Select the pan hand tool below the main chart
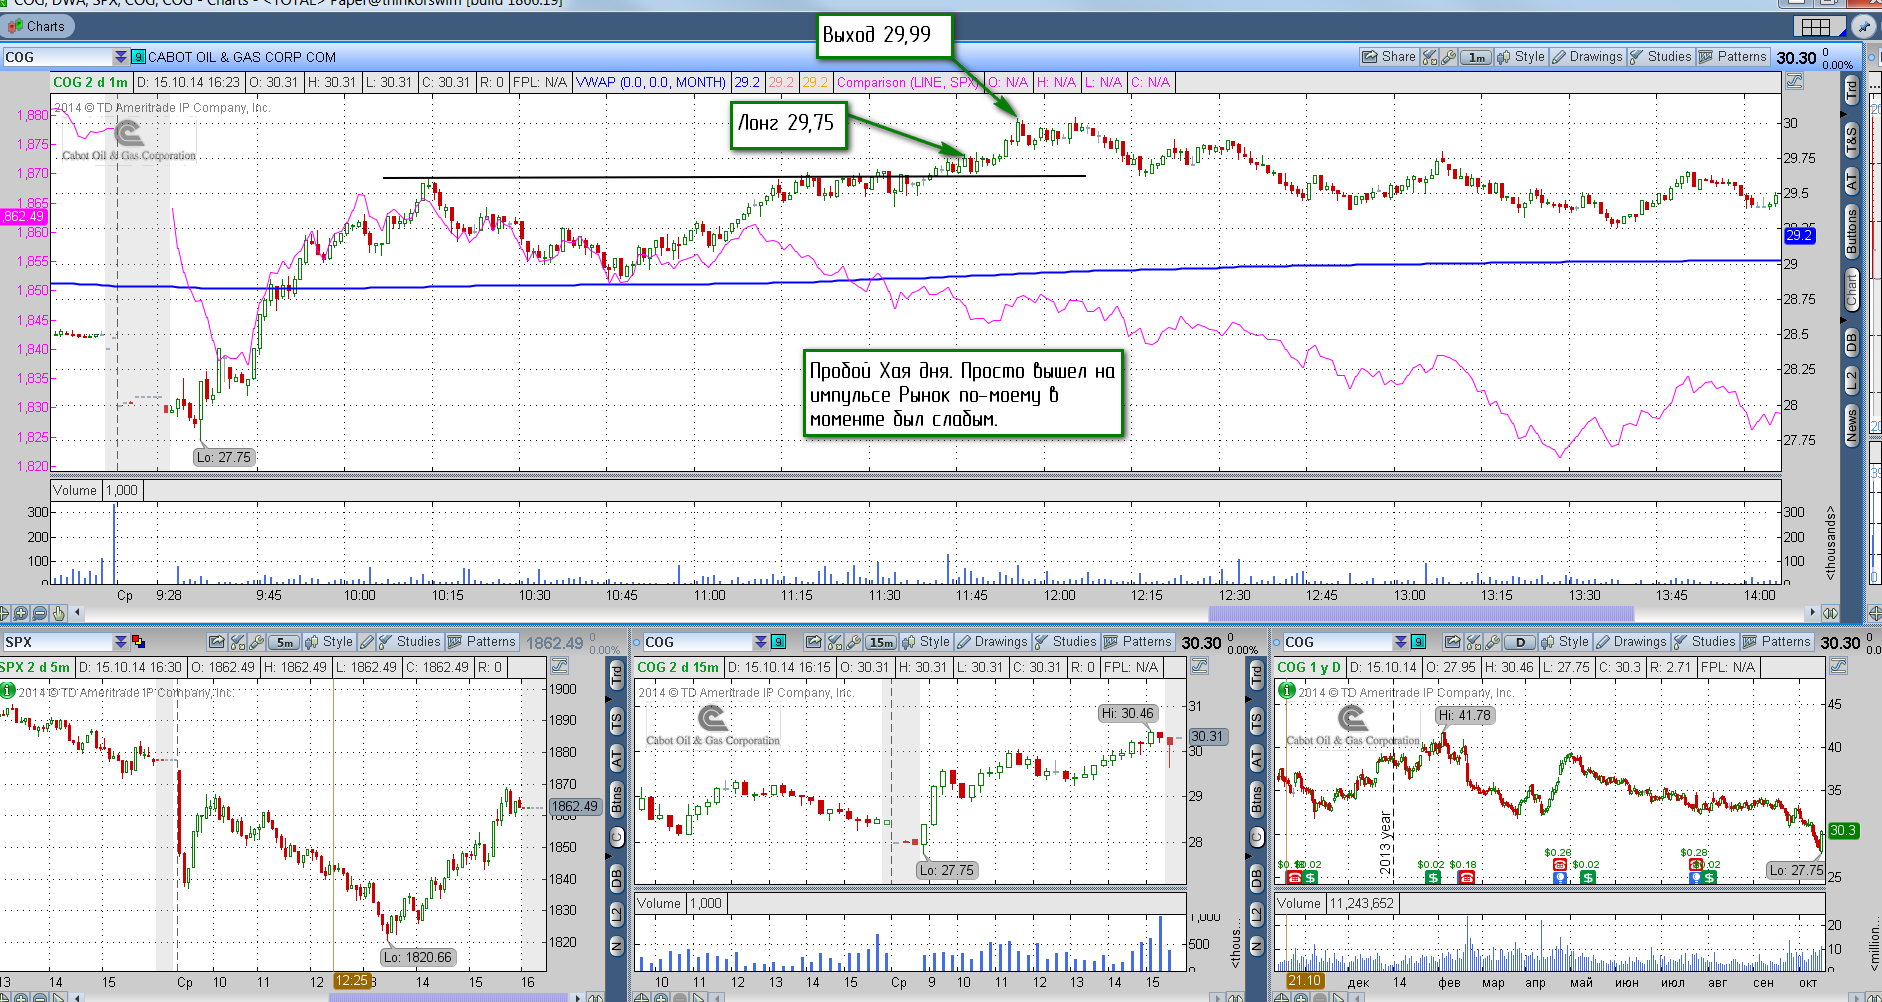 click(x=58, y=613)
